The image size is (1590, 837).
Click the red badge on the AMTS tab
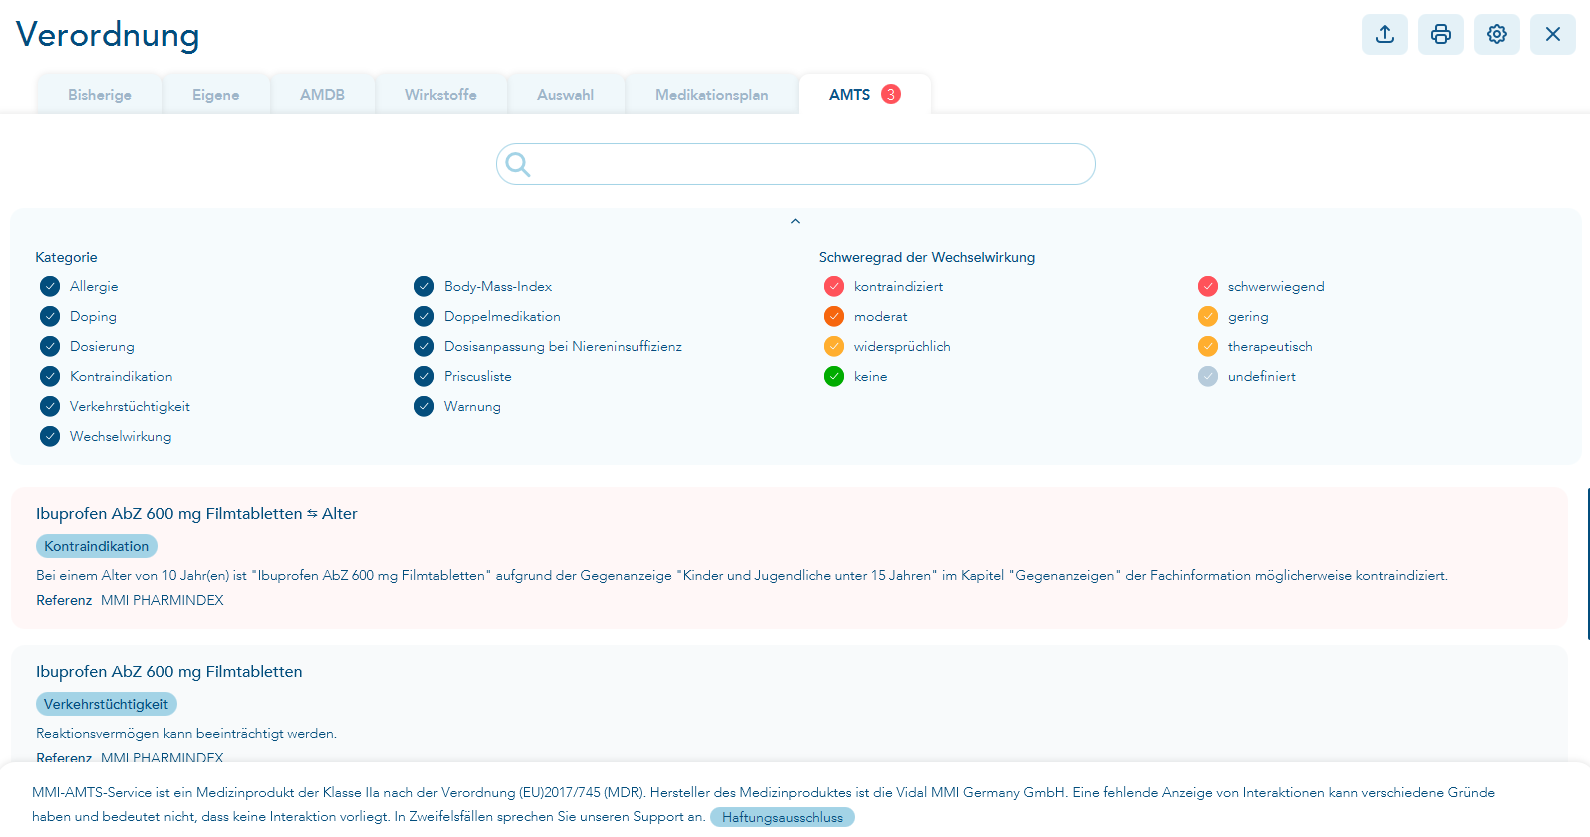tap(891, 94)
